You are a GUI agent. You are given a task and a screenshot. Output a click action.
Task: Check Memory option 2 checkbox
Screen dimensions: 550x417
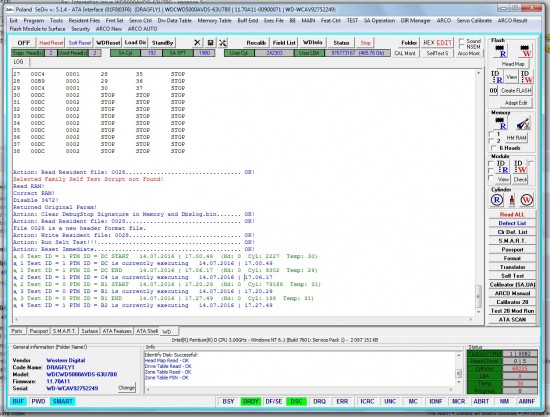(x=491, y=141)
